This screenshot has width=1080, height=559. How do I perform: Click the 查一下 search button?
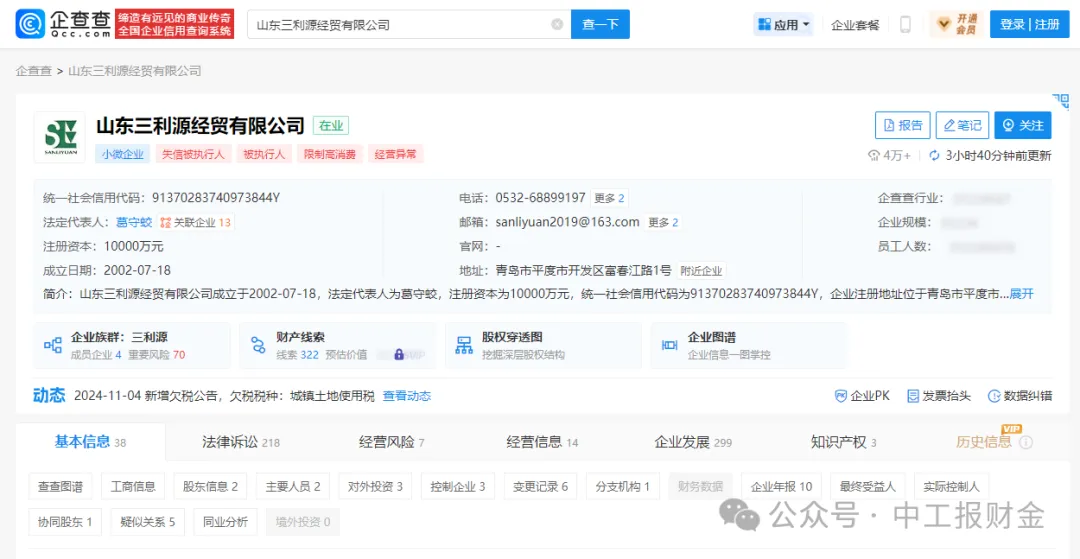(x=601, y=25)
